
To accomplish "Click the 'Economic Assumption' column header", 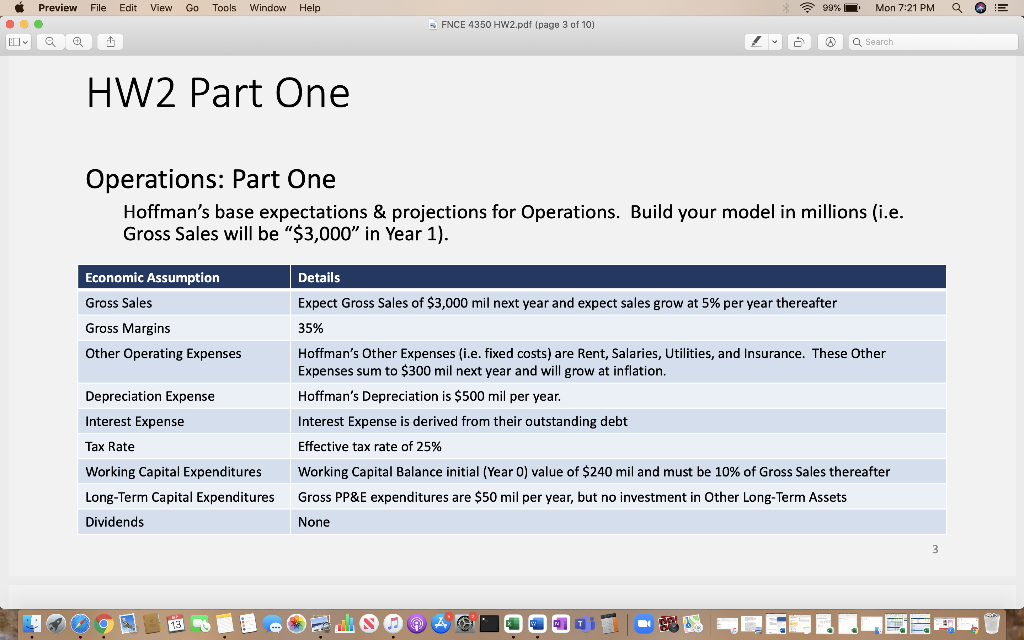I will coord(152,278).
